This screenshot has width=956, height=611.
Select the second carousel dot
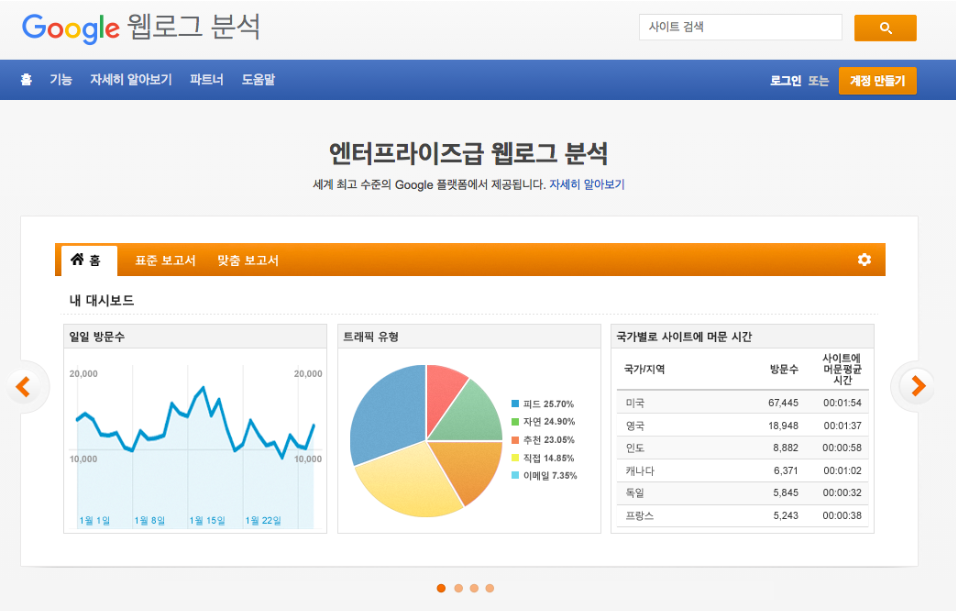tap(458, 588)
